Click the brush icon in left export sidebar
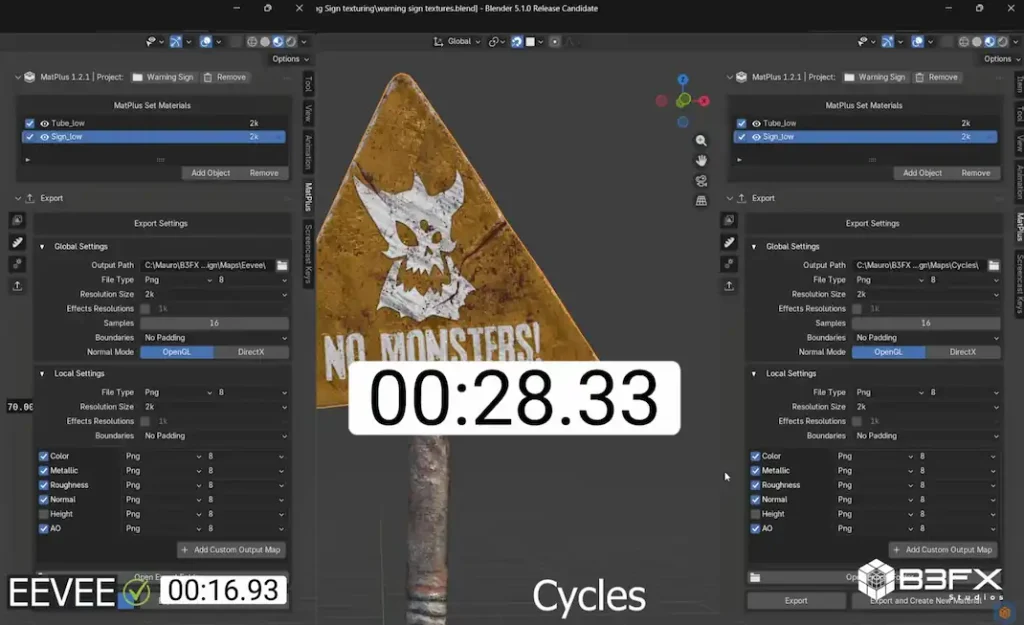 [17, 242]
